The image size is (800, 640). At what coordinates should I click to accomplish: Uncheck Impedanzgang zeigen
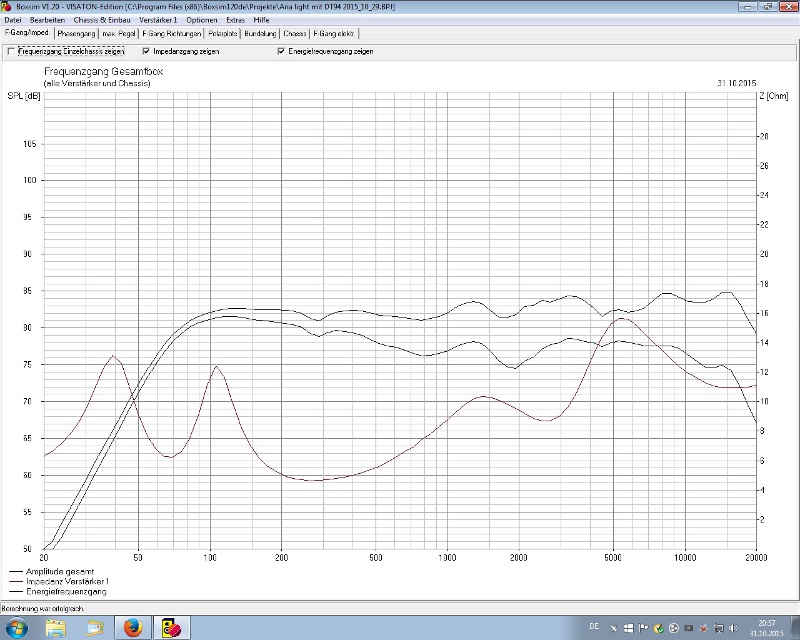[x=146, y=51]
